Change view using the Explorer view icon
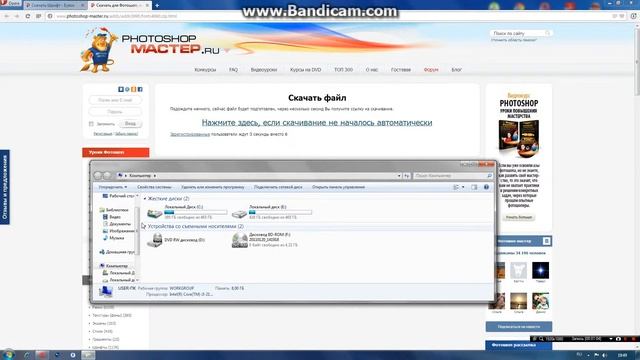 click(x=456, y=187)
